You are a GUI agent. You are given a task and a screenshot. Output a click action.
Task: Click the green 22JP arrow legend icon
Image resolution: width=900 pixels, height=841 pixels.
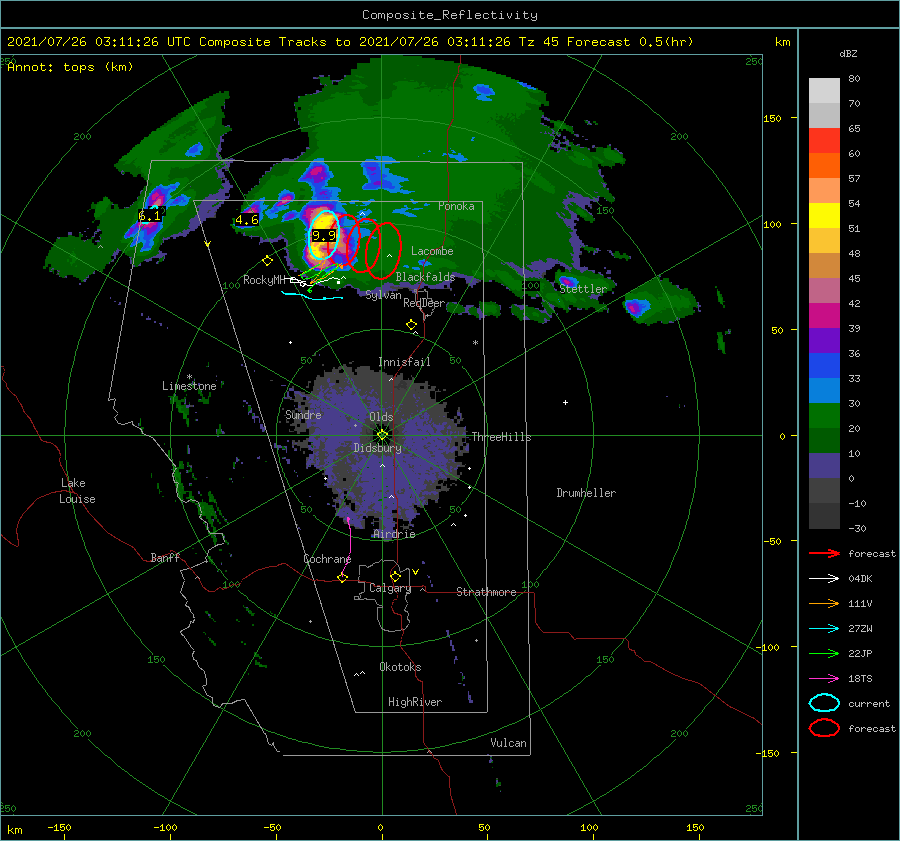(824, 653)
